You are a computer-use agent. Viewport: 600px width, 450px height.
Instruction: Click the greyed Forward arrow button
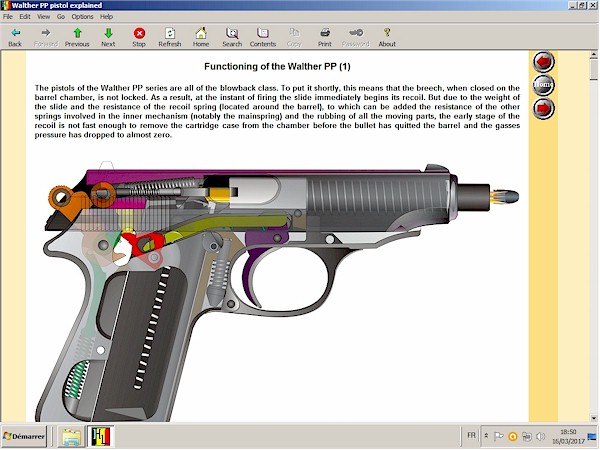click(46, 38)
